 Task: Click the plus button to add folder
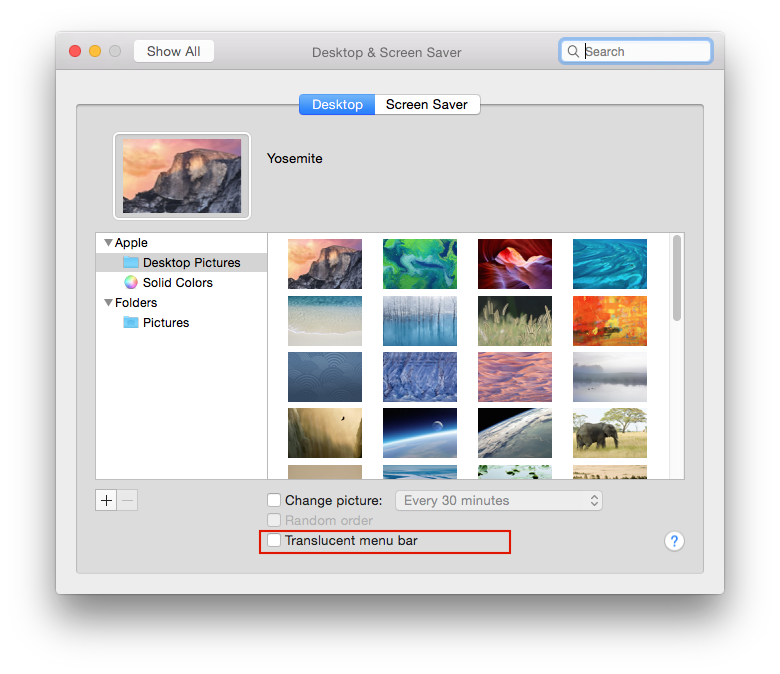click(x=106, y=500)
